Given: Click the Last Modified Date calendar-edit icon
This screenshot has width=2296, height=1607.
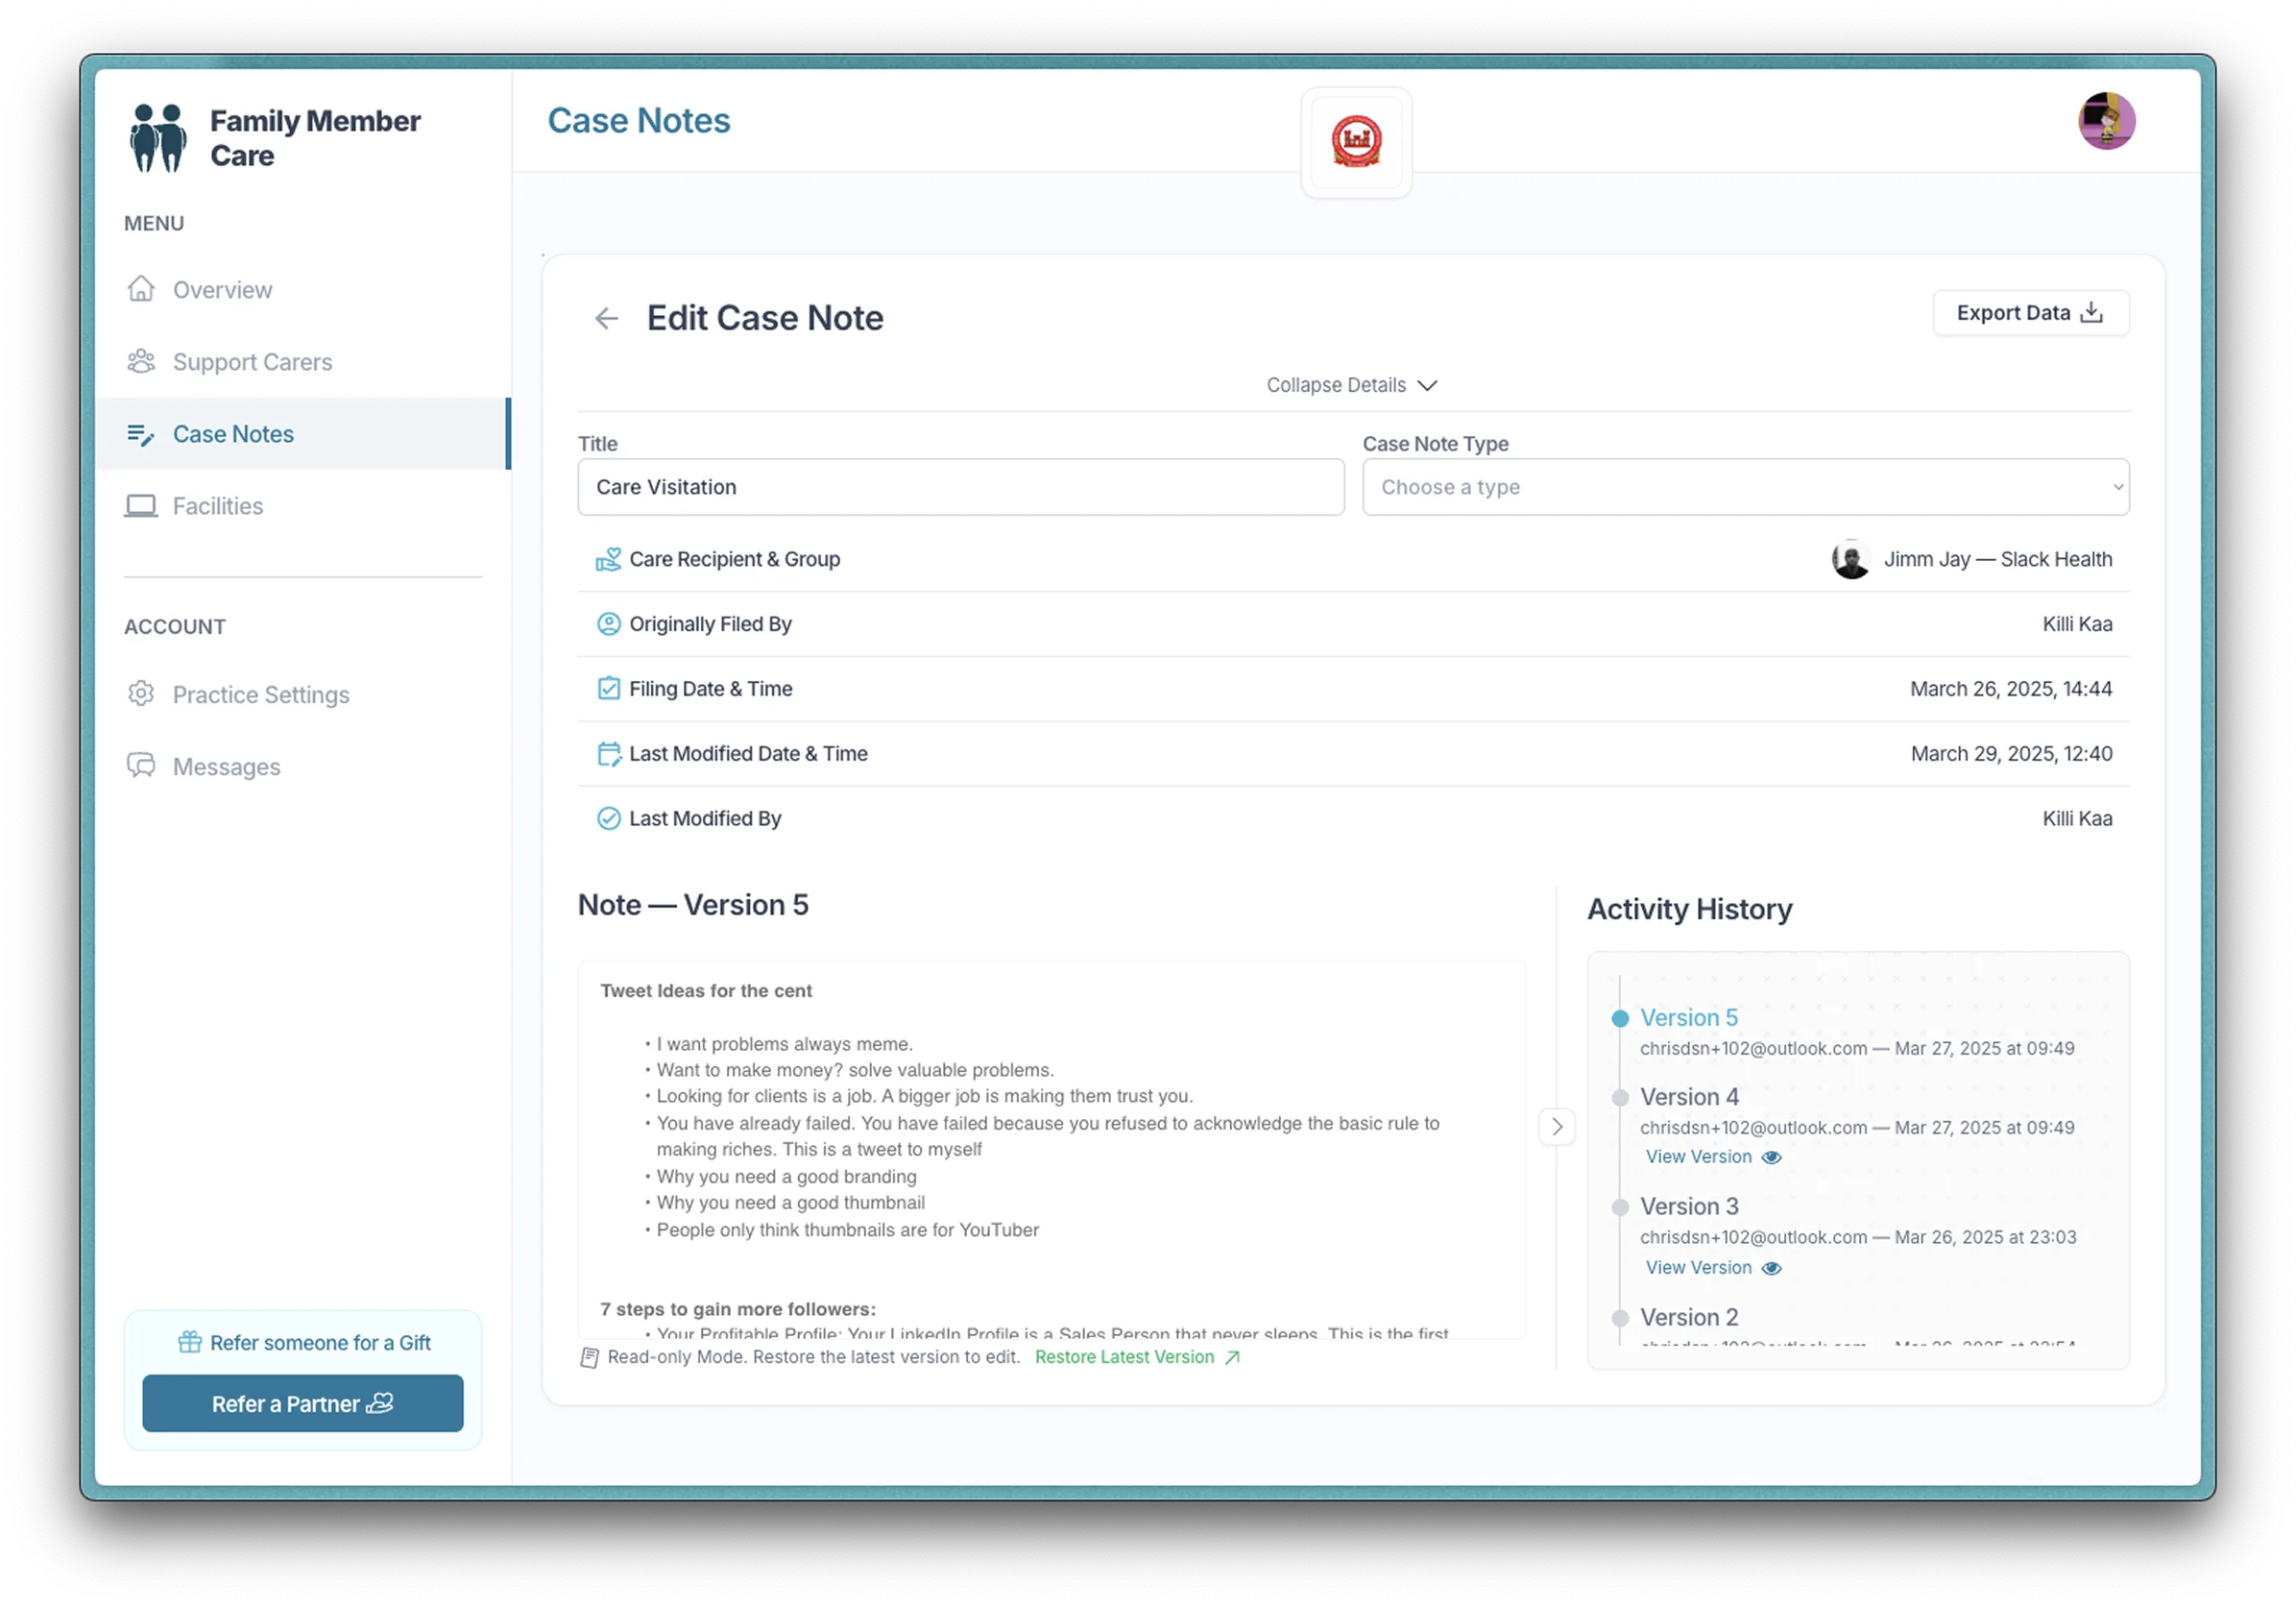Looking at the screenshot, I should point(608,753).
